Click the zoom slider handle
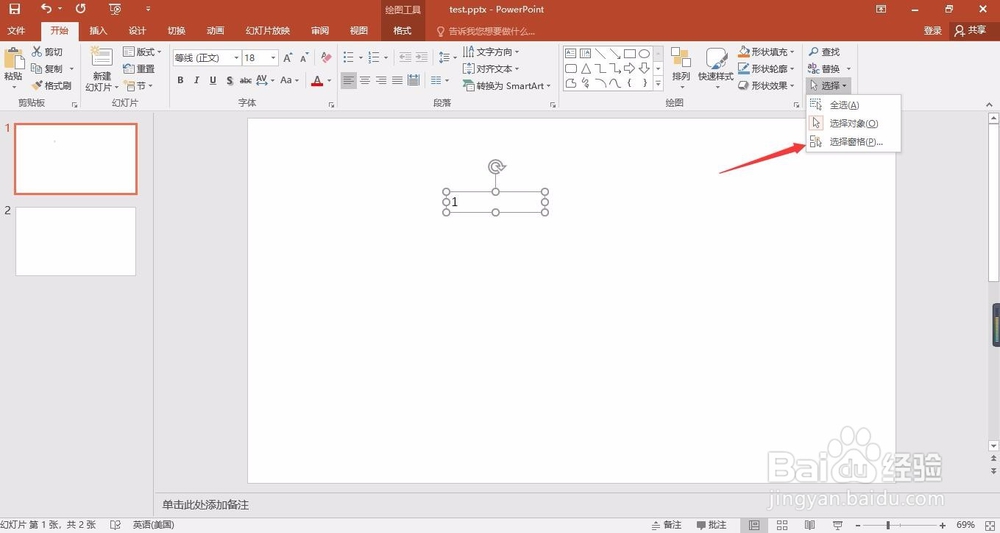Screen dimensions: 1000x533 (887, 525)
